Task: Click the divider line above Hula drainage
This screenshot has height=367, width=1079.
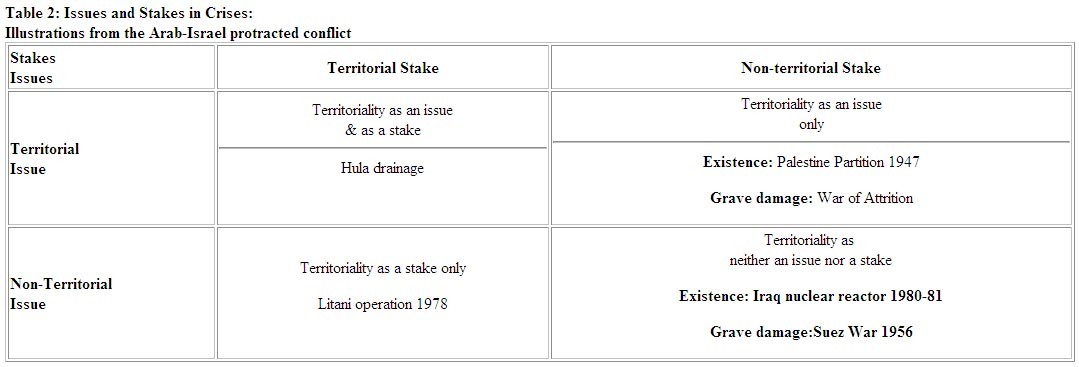Action: tap(383, 147)
